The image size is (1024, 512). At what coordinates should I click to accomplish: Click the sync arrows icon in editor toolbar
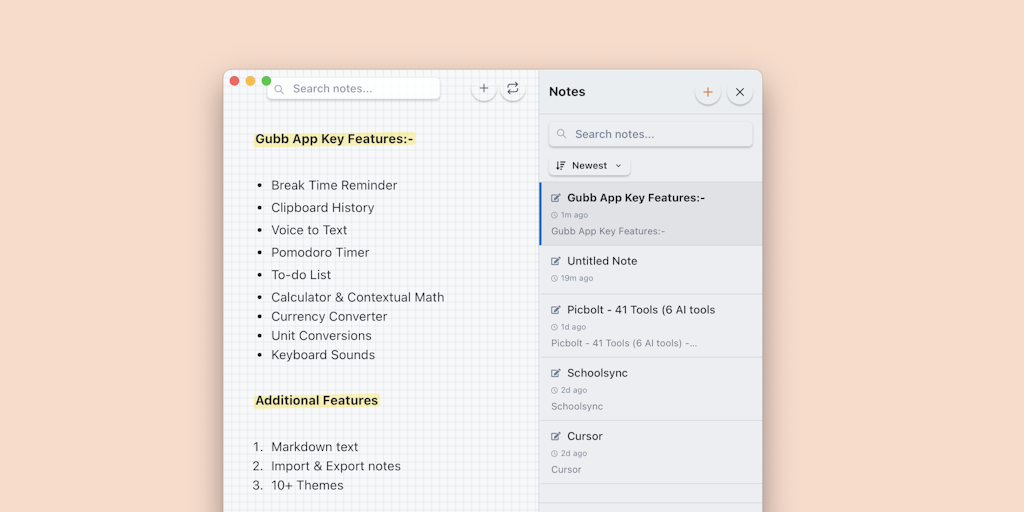512,89
